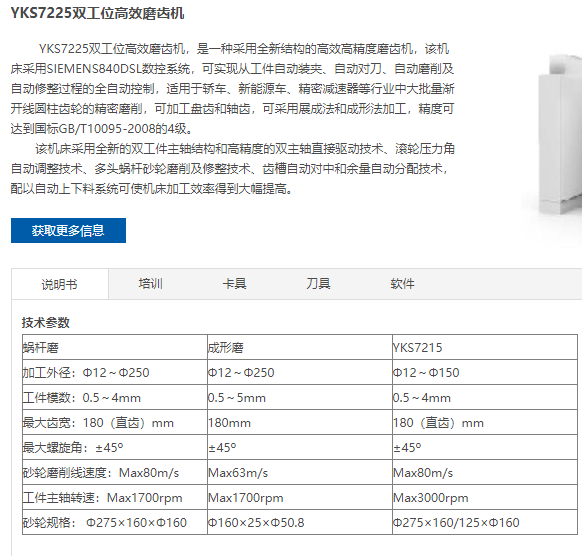Viewport: 582px width, 556px height.
Task: Switch to the 说明书 tab
Action: coord(60,284)
